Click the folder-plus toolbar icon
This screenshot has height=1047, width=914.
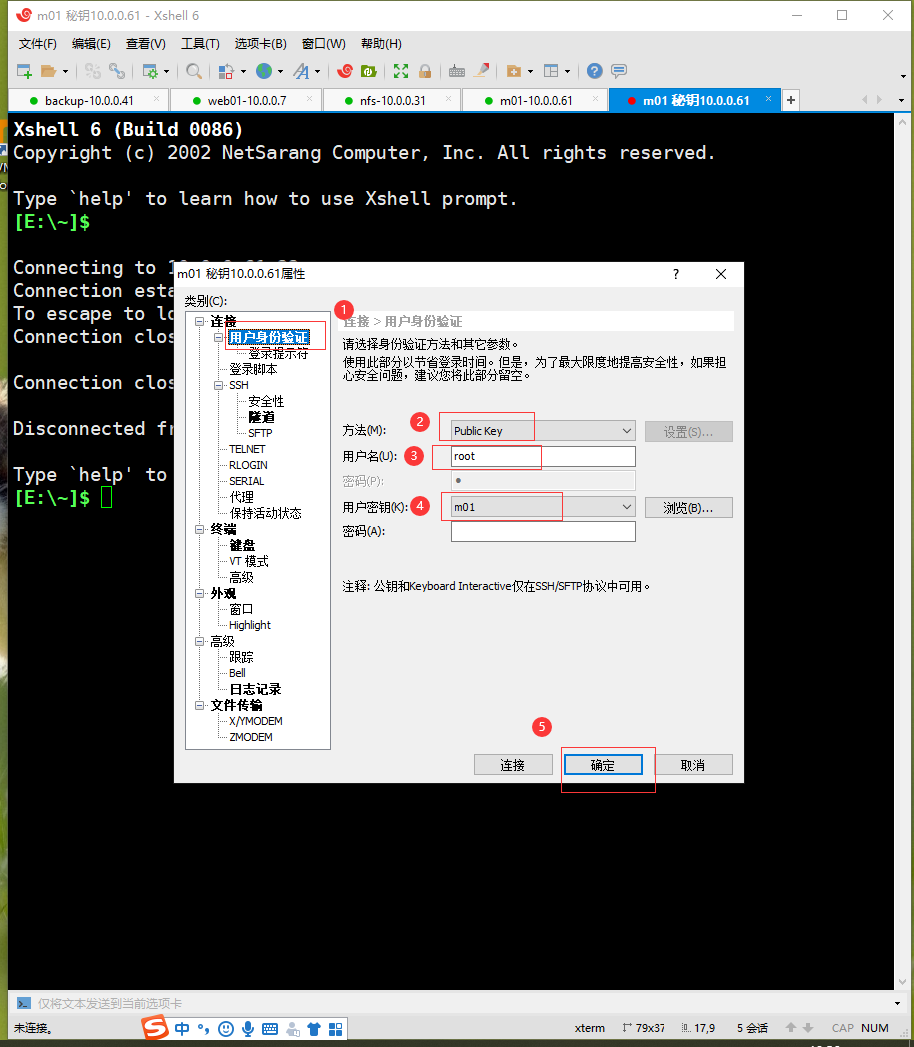[514, 71]
